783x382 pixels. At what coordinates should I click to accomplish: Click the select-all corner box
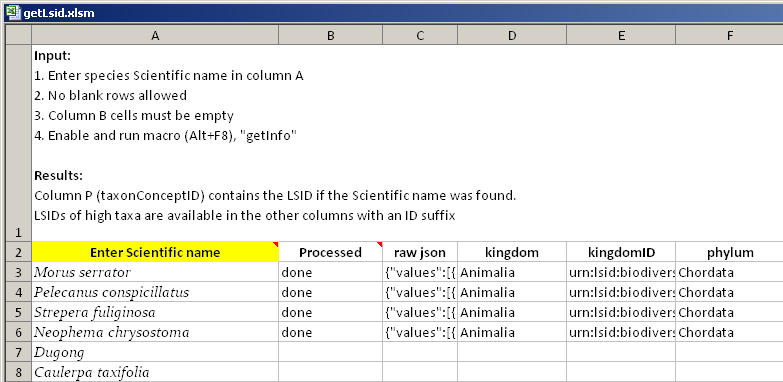(18, 35)
